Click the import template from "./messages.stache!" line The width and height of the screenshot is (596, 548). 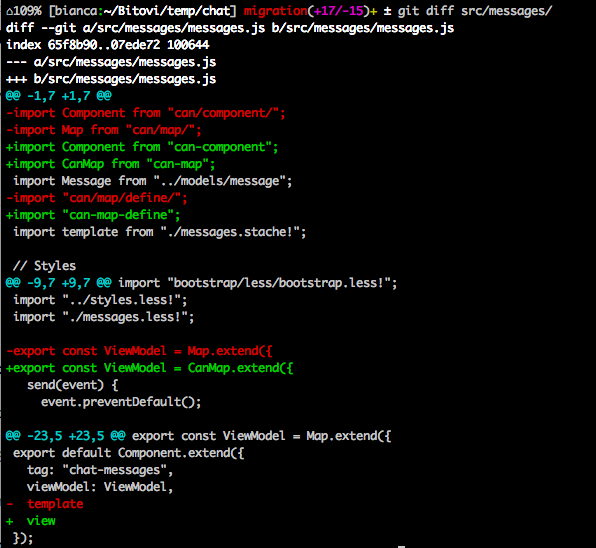160,232
